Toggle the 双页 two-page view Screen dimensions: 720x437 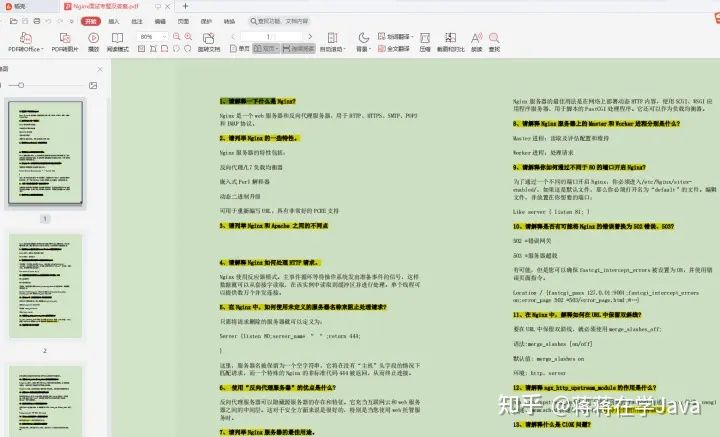coord(264,49)
